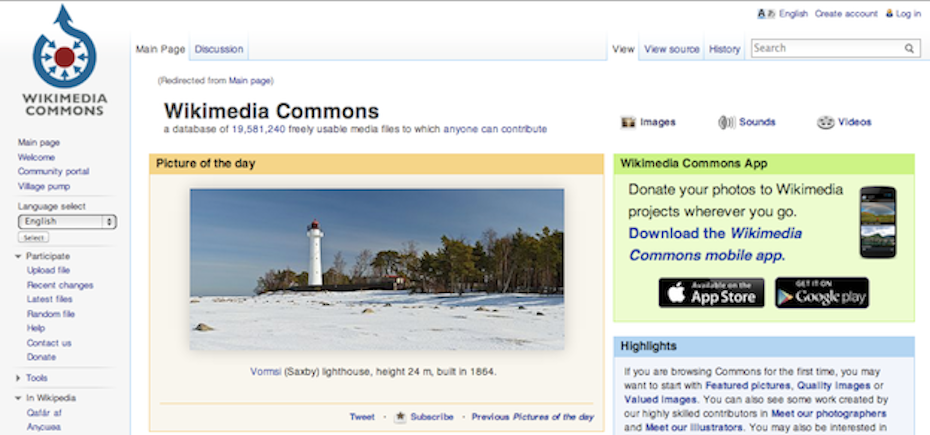Screen dimensions: 930x435
Task: Collapse the Participate sidebar section
Action: (x=18, y=256)
